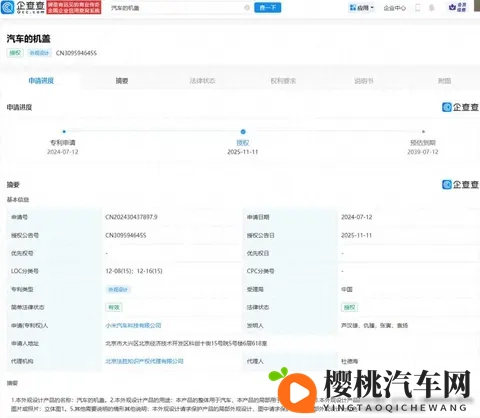This screenshot has width=480, height=418.
Task: Click the blue 查一下 search button
Action: pos(267,7)
